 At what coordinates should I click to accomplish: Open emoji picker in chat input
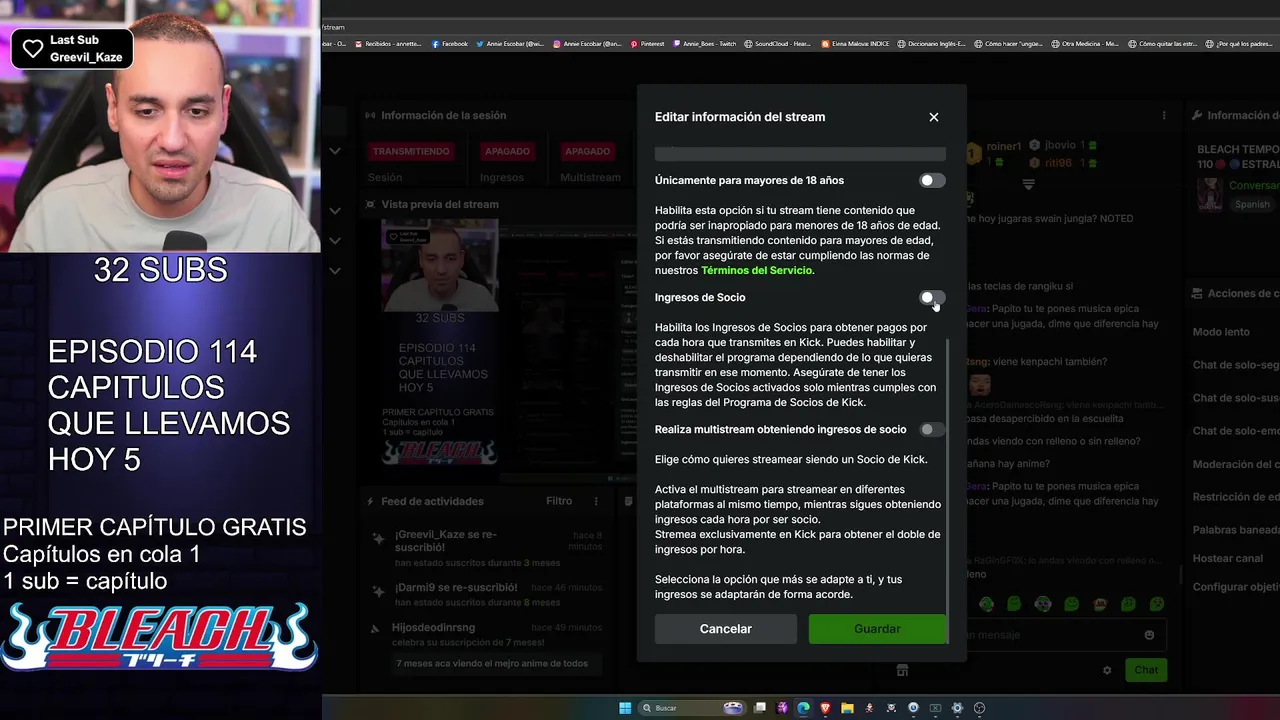(1149, 635)
